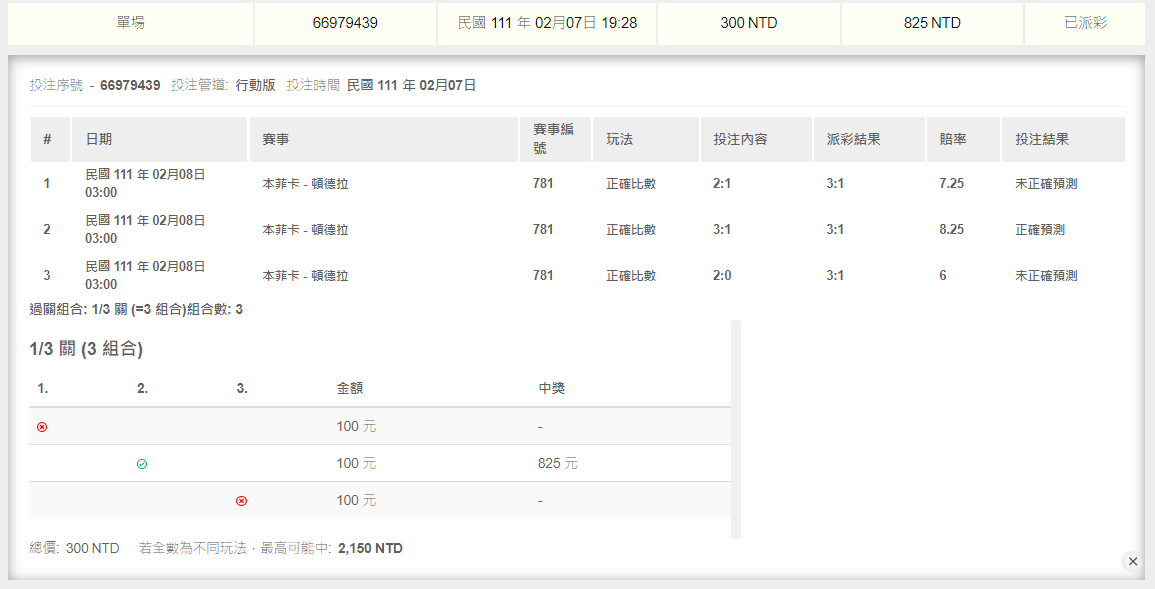Click the payout result '3:1' in row 1
Screen dimensions: 1155x589
coord(835,183)
